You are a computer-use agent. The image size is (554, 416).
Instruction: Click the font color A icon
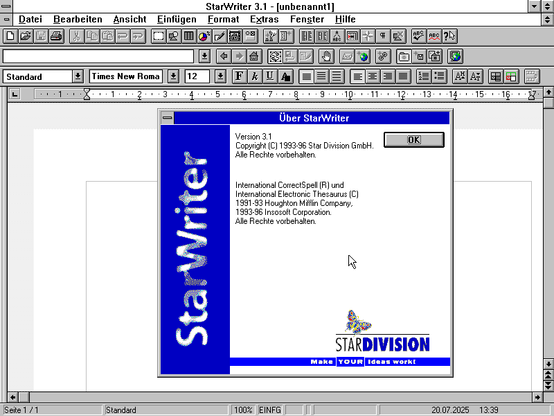coord(285,76)
